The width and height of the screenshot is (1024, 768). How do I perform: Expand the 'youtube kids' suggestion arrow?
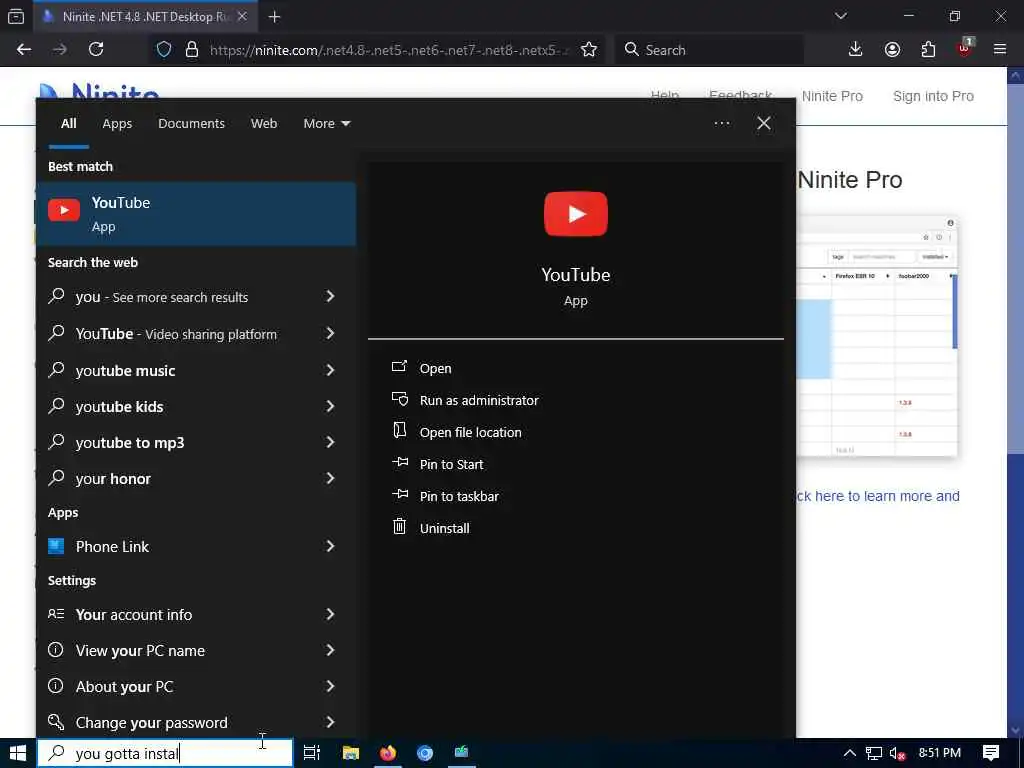tap(330, 406)
